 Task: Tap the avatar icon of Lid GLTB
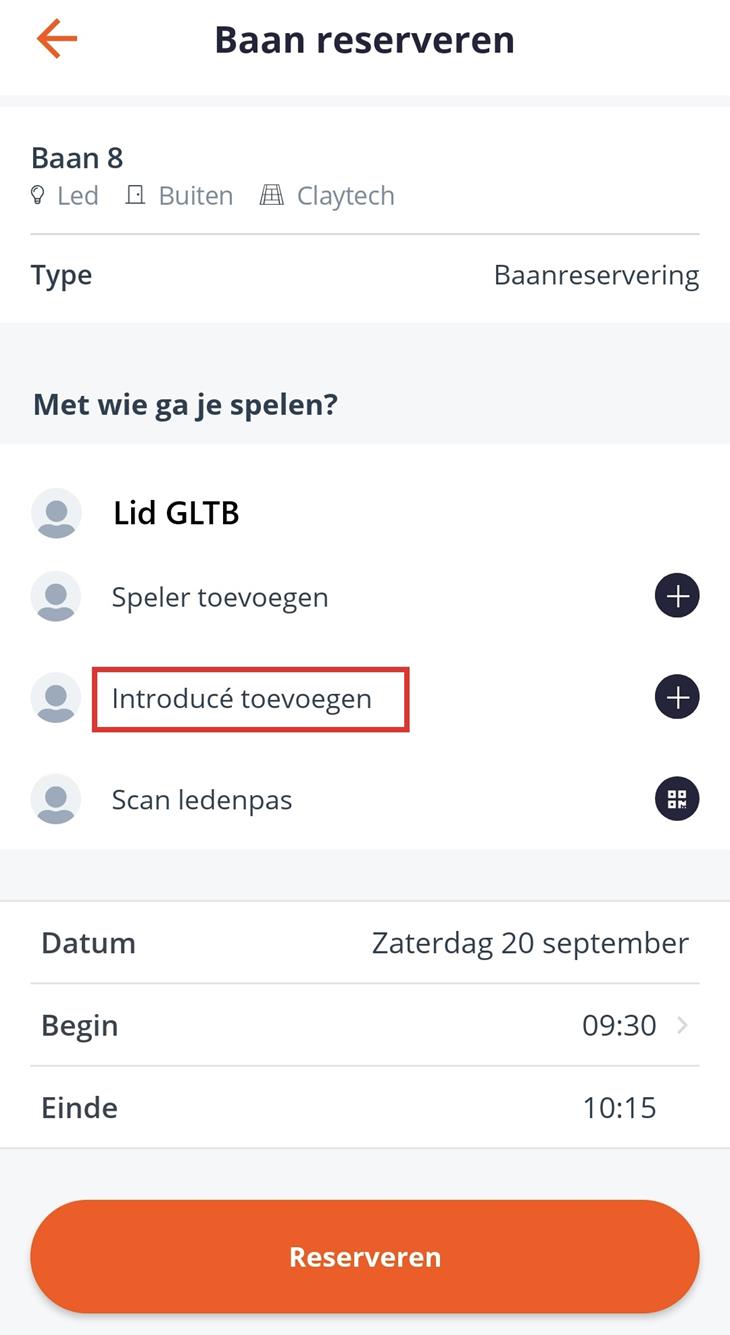pyautogui.click(x=56, y=512)
